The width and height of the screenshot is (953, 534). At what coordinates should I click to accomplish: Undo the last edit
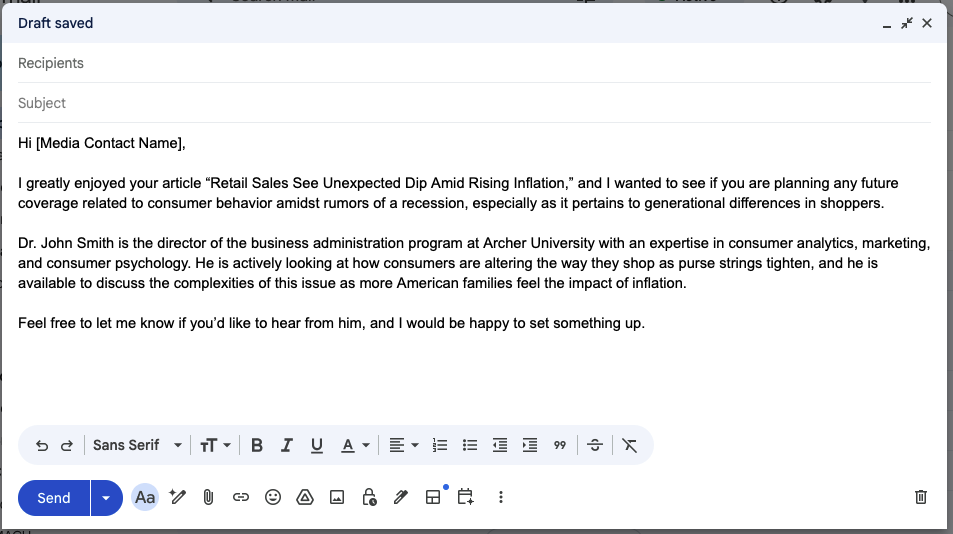41,445
